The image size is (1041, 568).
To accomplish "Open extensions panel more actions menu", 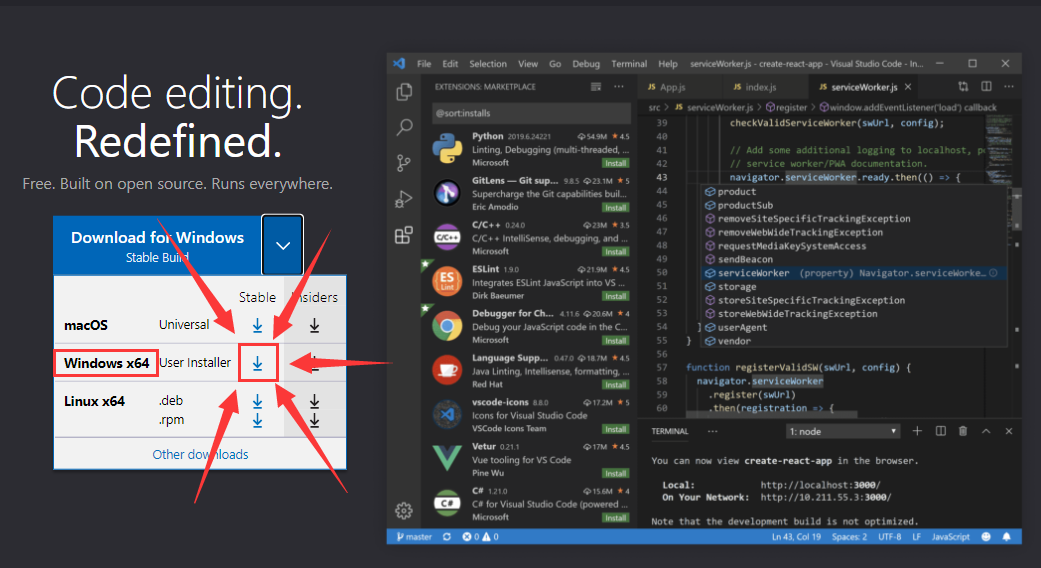I will tap(619, 87).
